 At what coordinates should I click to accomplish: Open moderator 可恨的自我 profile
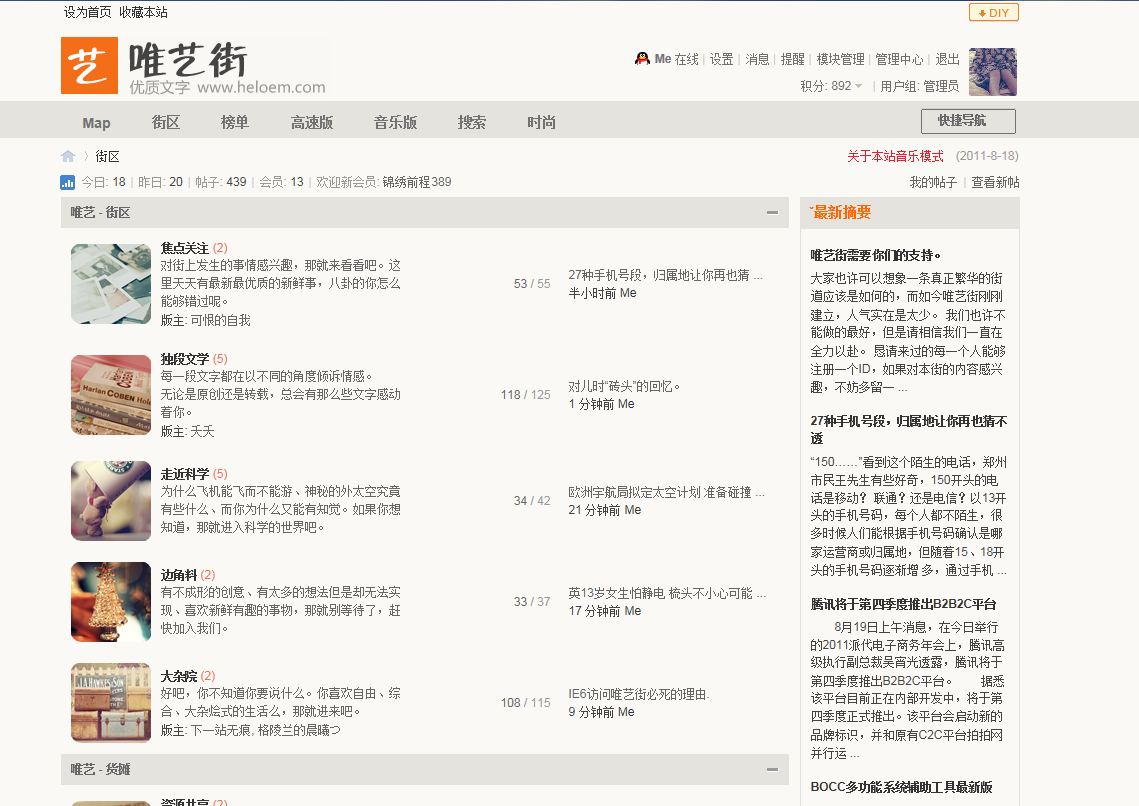point(220,320)
